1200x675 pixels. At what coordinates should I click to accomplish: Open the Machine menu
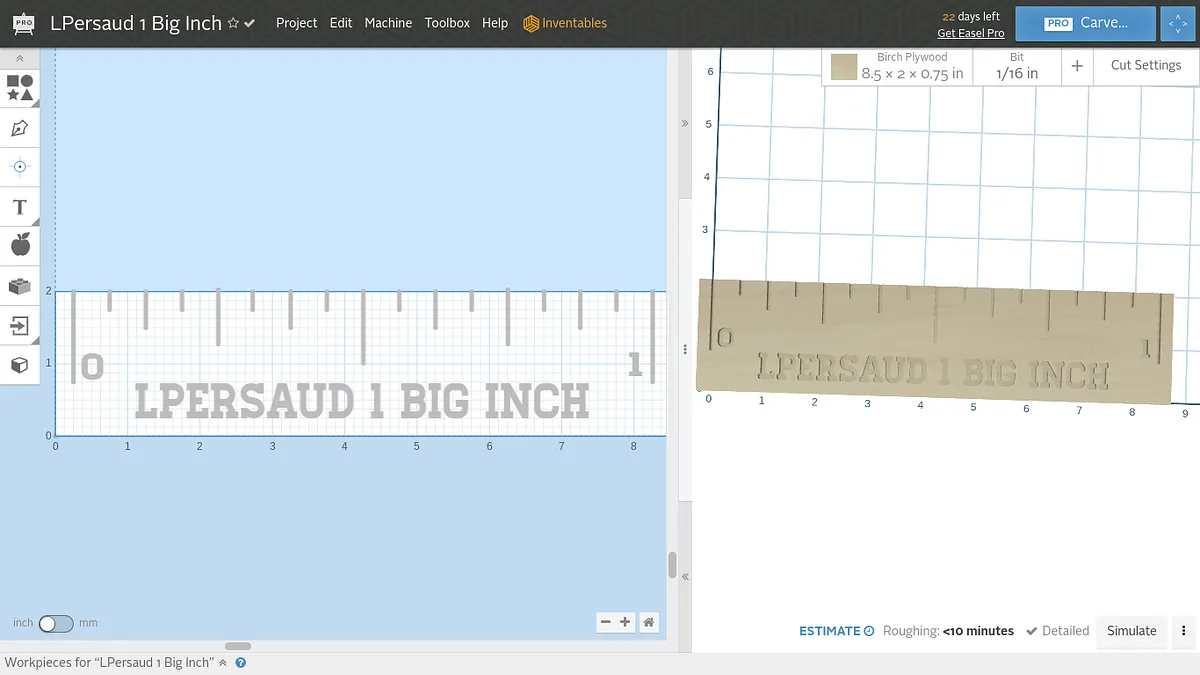(x=388, y=23)
